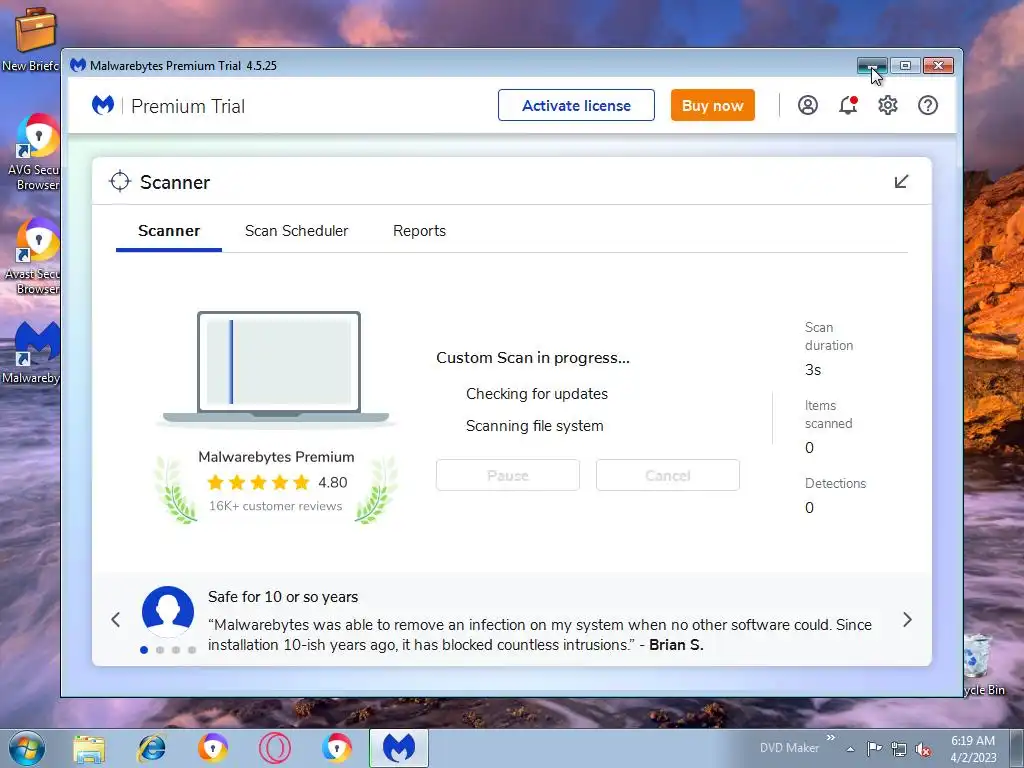The width and height of the screenshot is (1024, 768).
Task: Switch to the Scanner tab
Action: click(169, 231)
